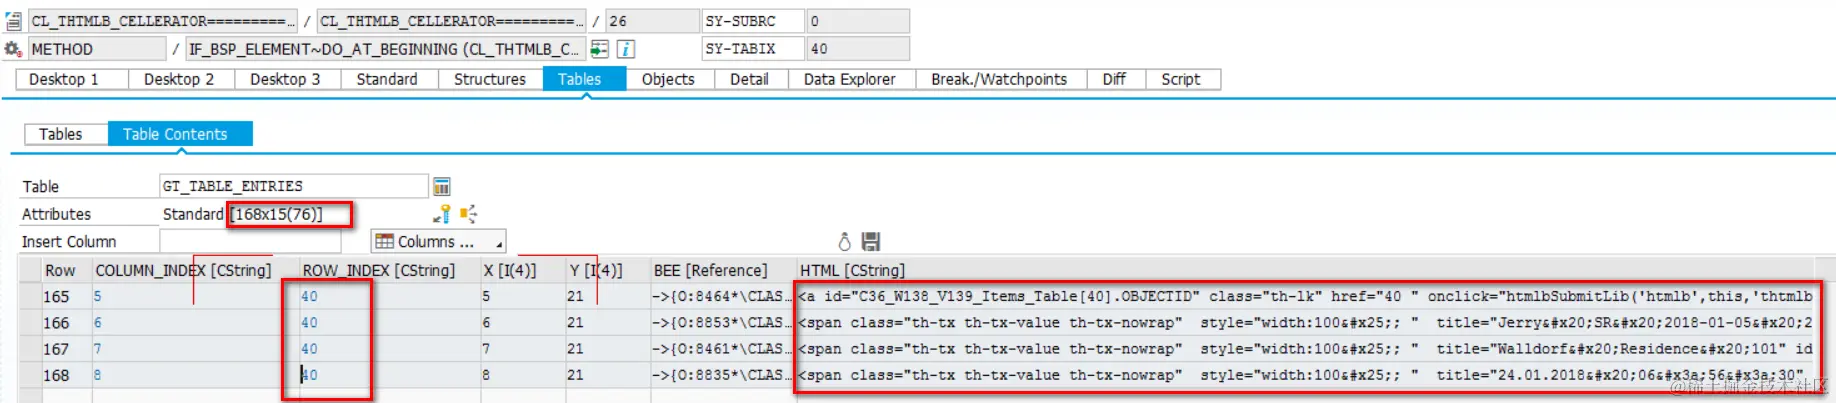Viewport: 1836px width, 403px height.
Task: Click COLUMN_INDEX value 5 in row 165
Action: [x=196, y=297]
